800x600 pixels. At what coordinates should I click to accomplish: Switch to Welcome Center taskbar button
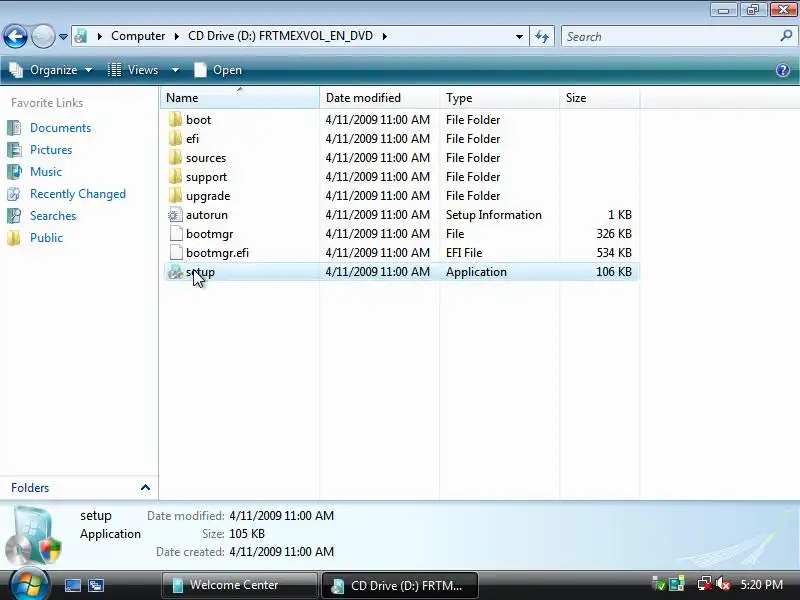click(239, 585)
